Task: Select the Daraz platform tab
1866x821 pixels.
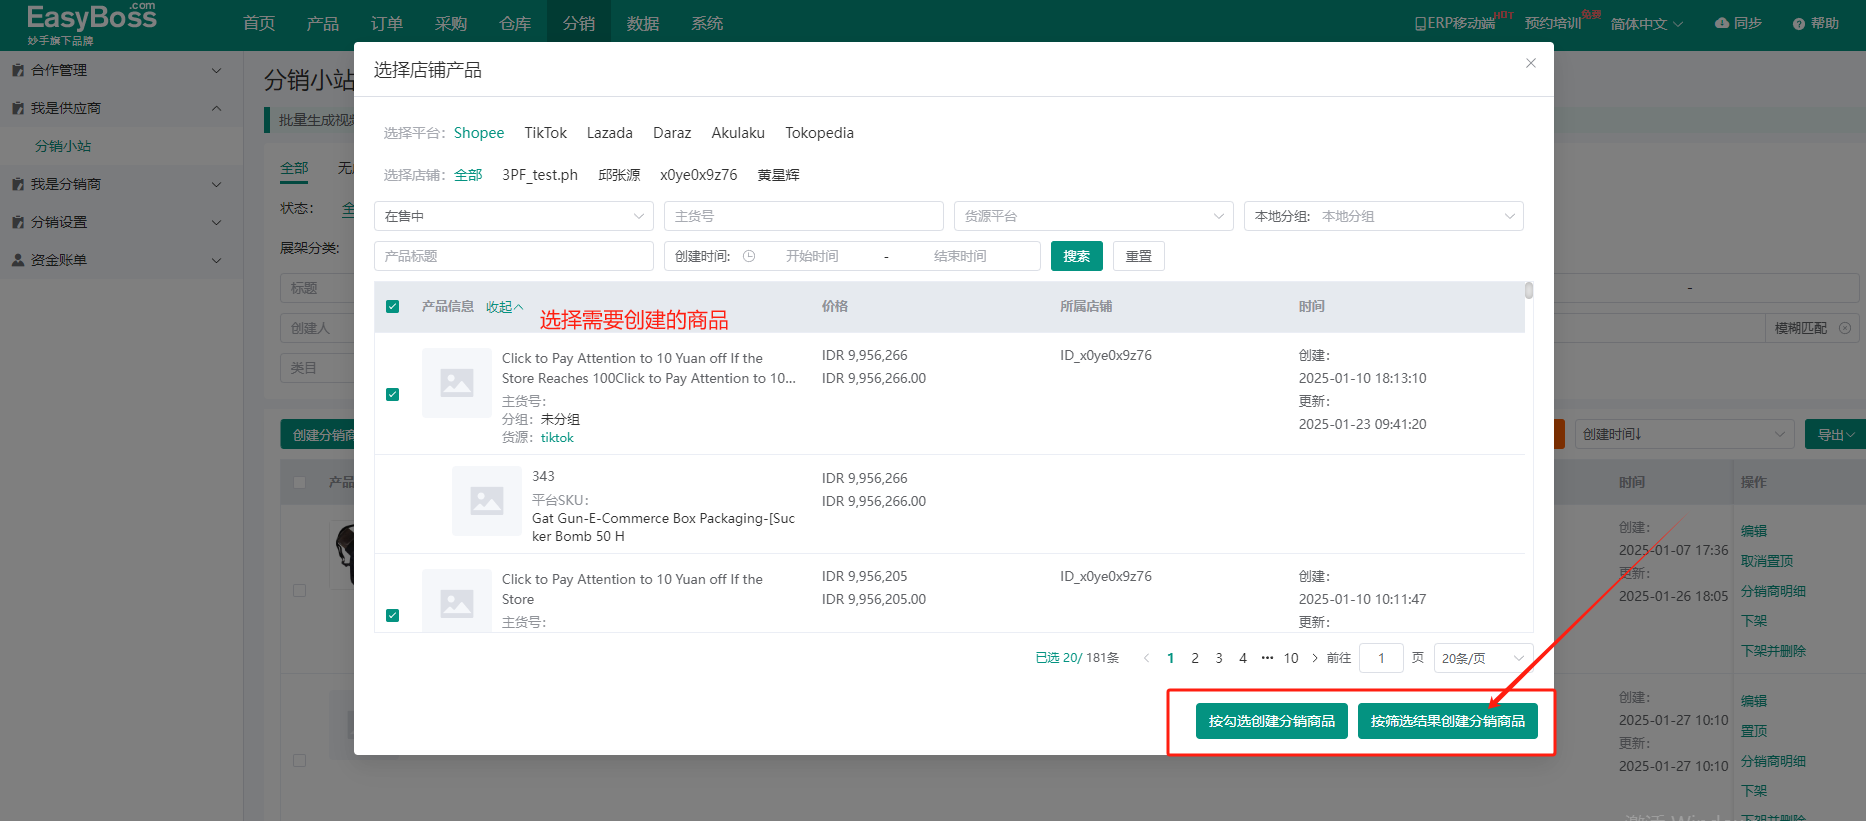Action: coord(672,133)
